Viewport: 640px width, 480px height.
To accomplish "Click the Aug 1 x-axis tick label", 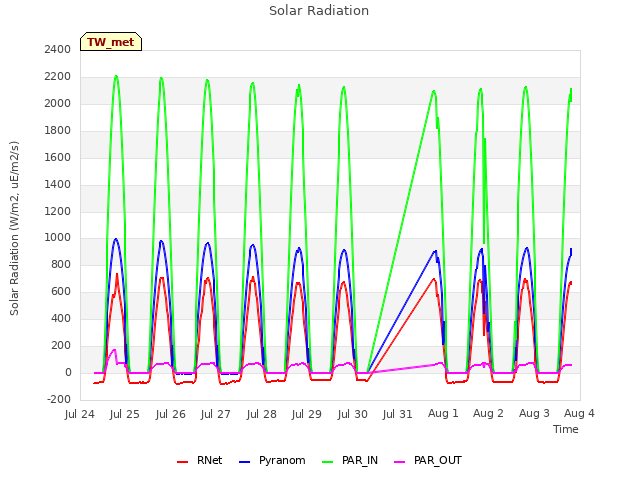I will (x=443, y=413).
